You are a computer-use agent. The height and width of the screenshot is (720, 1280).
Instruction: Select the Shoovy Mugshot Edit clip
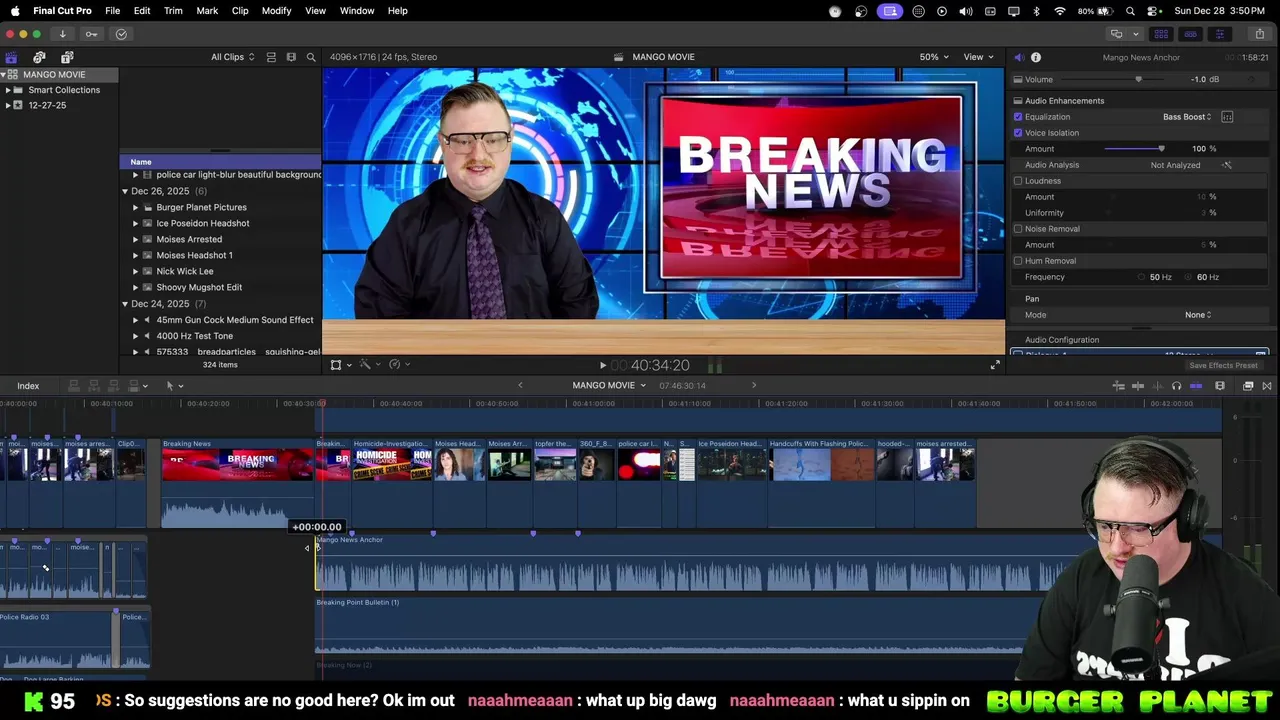click(199, 287)
